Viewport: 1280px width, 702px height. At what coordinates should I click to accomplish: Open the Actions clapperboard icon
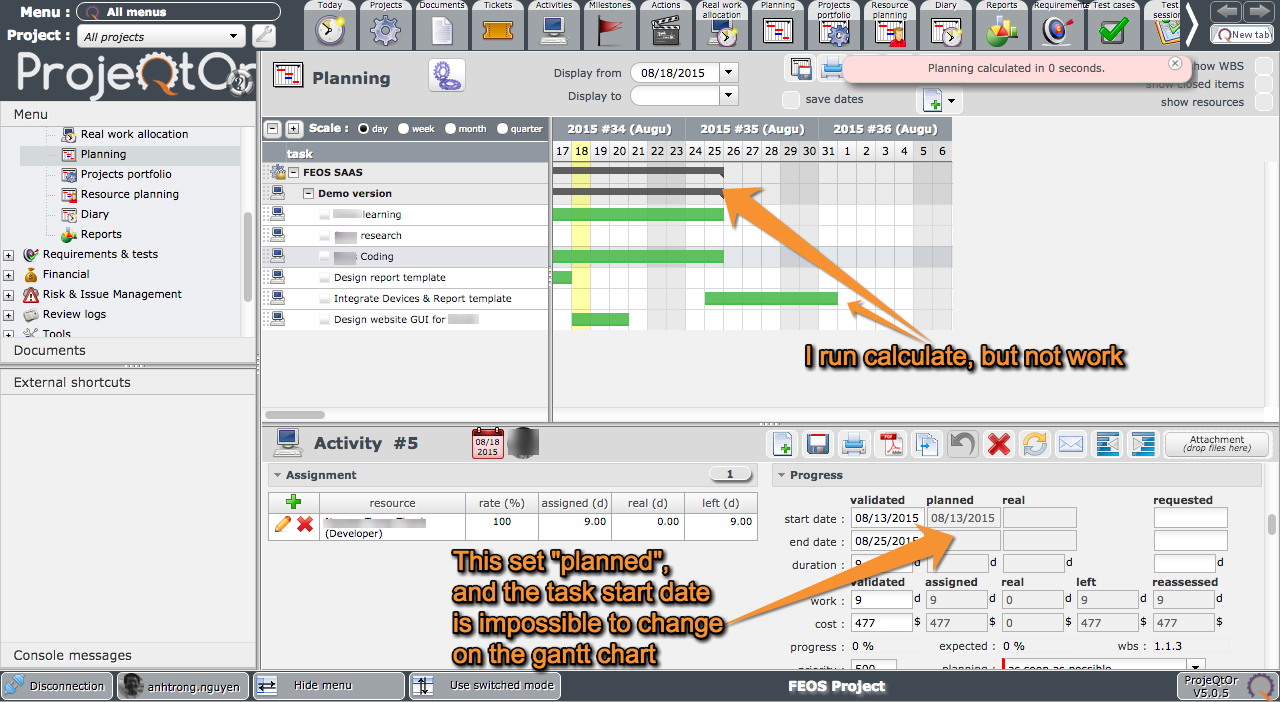click(x=666, y=32)
